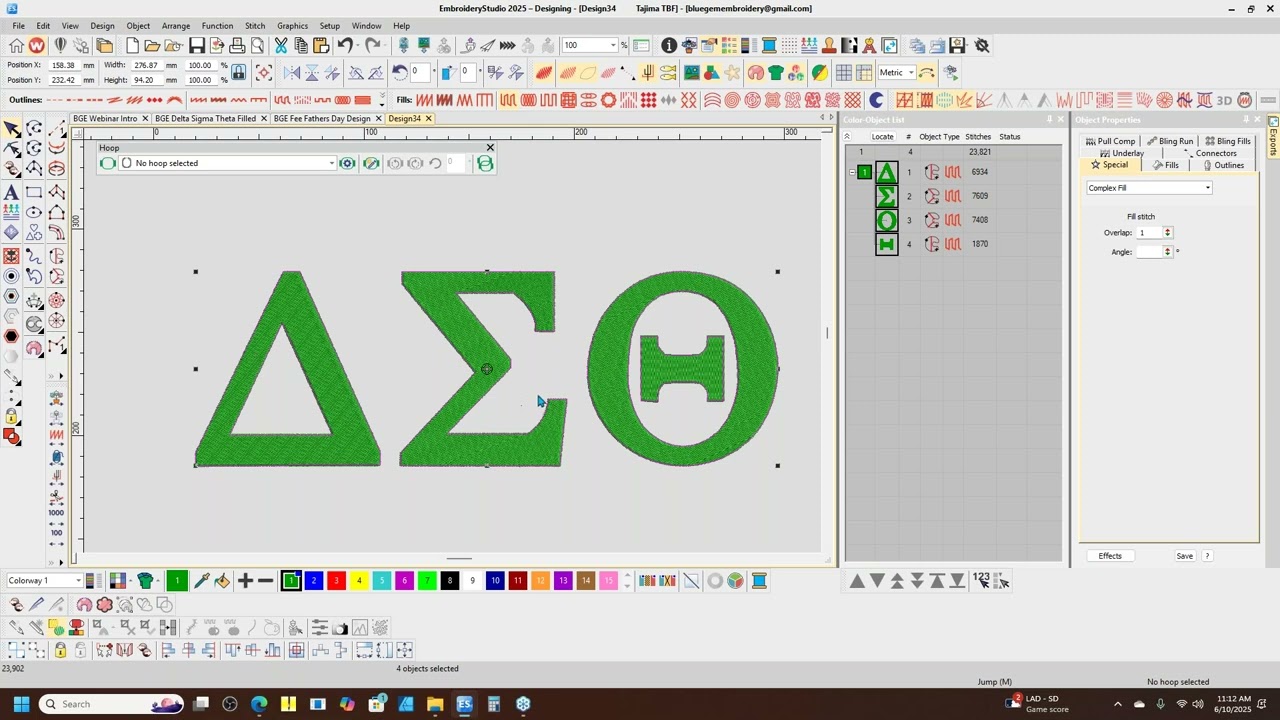The width and height of the screenshot is (1280, 720).
Task: Click the green T-shirt product icon
Action: (775, 72)
